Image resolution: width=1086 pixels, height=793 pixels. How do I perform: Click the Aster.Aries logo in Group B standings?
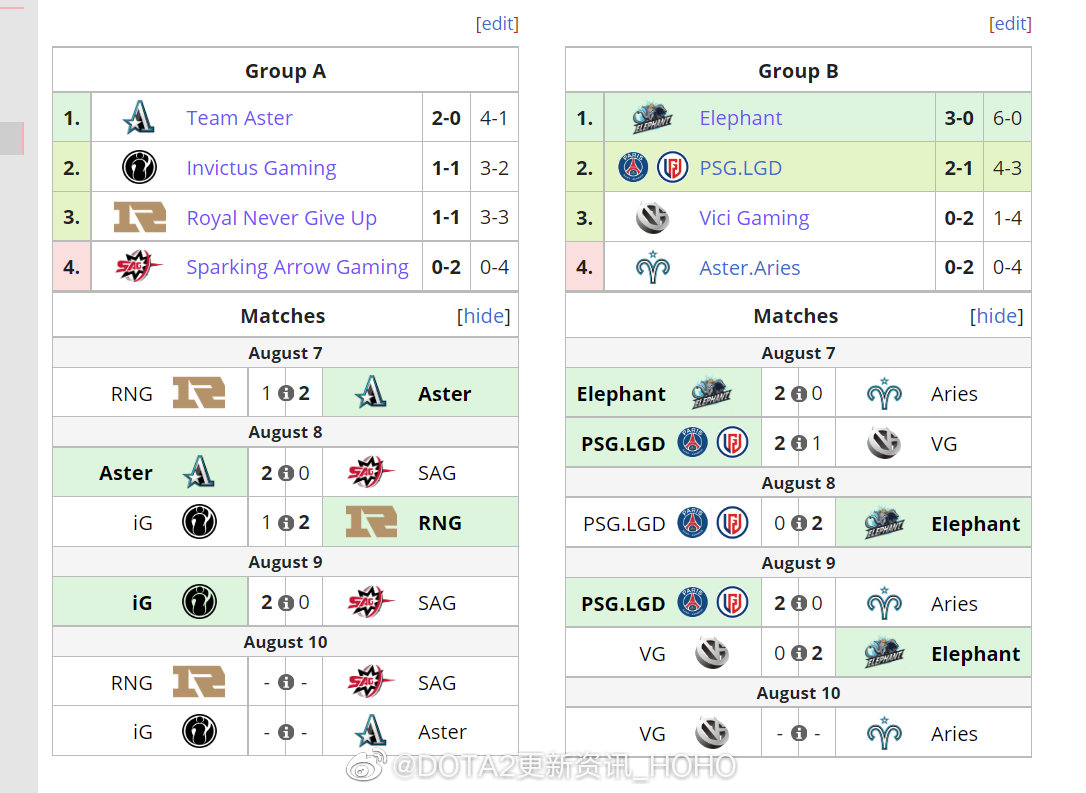click(652, 267)
